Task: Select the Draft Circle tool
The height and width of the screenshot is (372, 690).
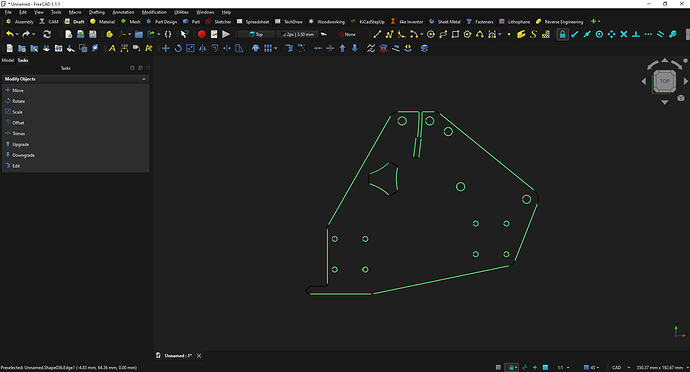Action: coord(431,34)
